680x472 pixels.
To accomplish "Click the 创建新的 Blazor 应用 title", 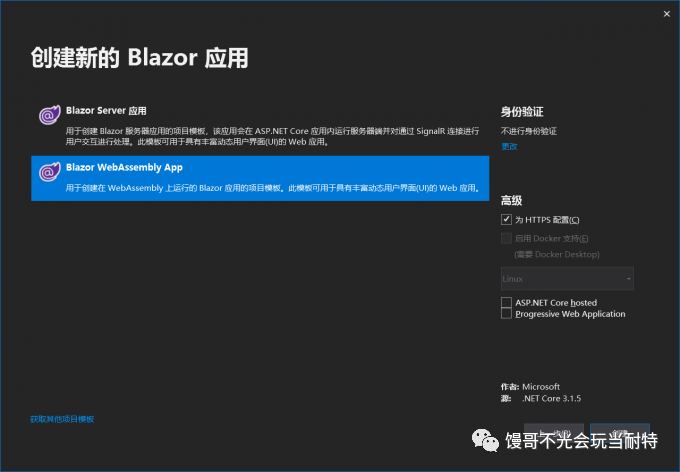I will click(139, 58).
